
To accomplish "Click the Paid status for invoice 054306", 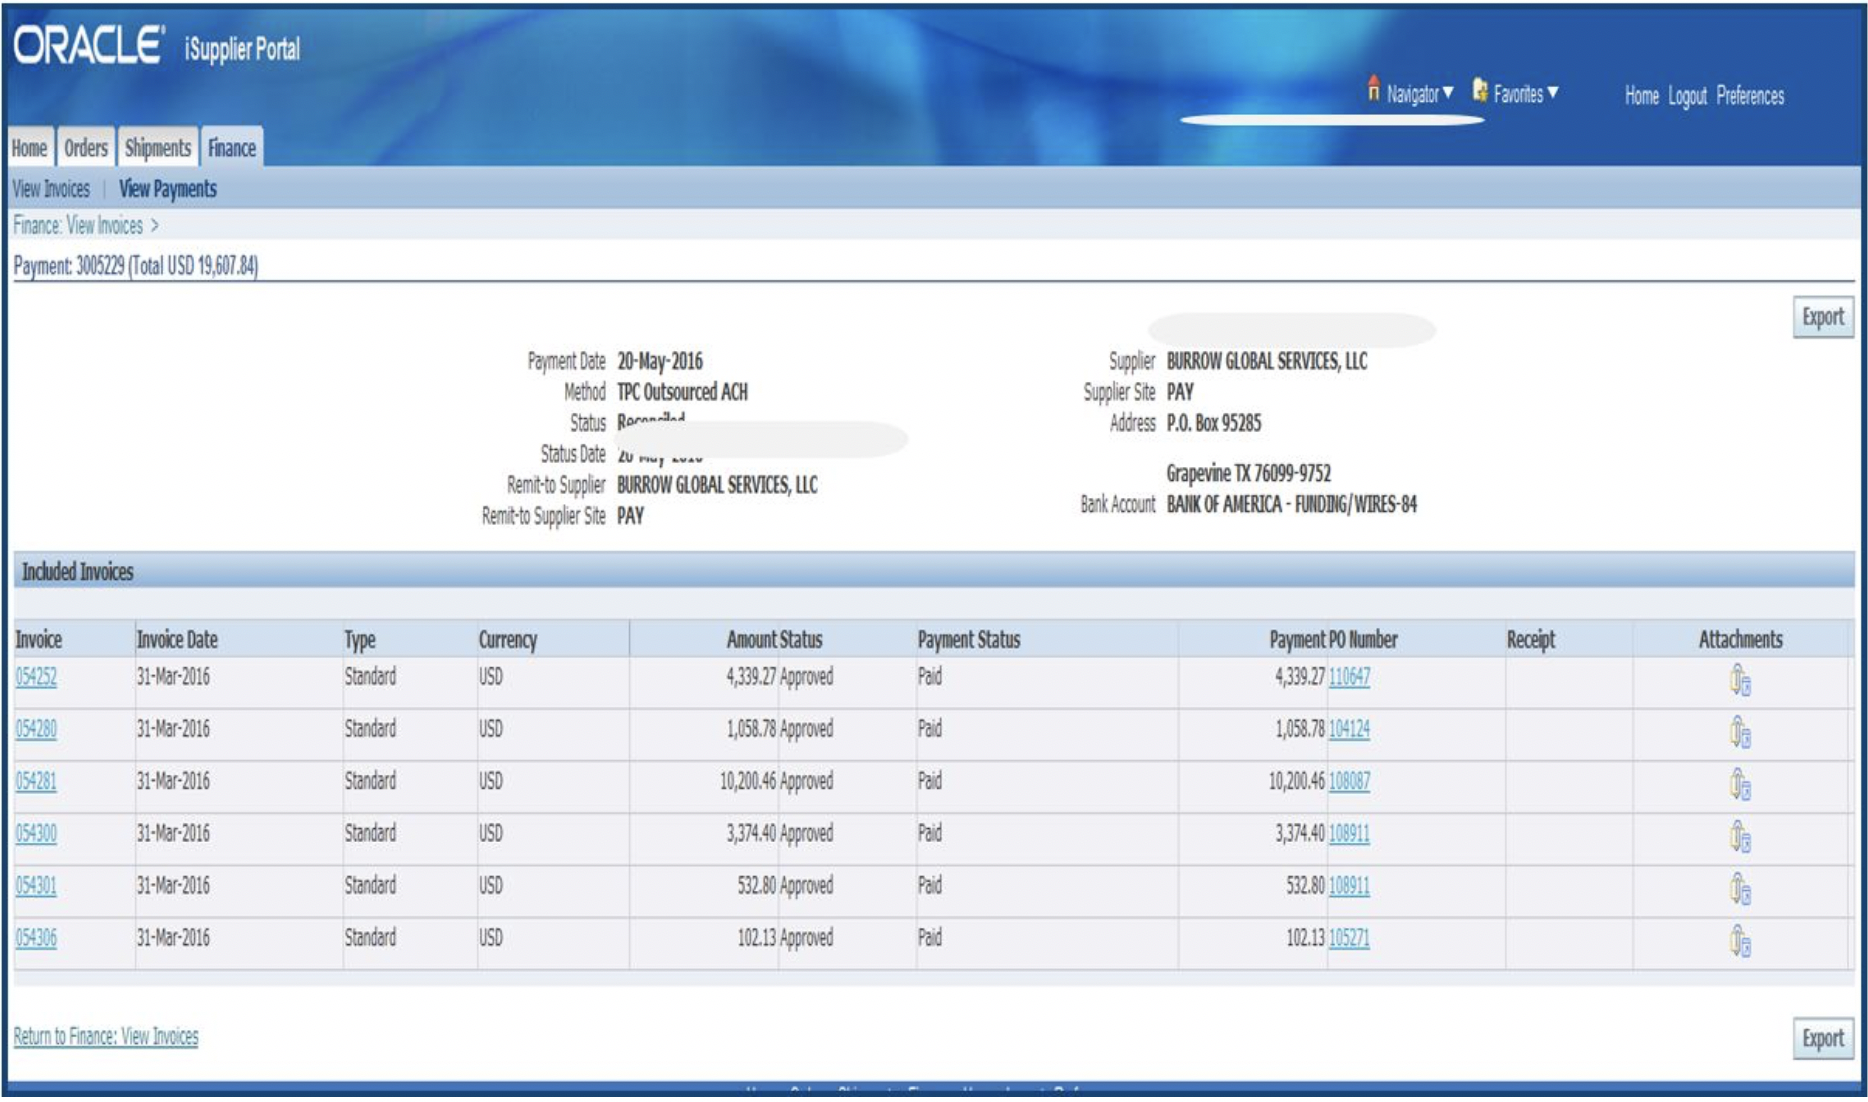I will coord(930,938).
